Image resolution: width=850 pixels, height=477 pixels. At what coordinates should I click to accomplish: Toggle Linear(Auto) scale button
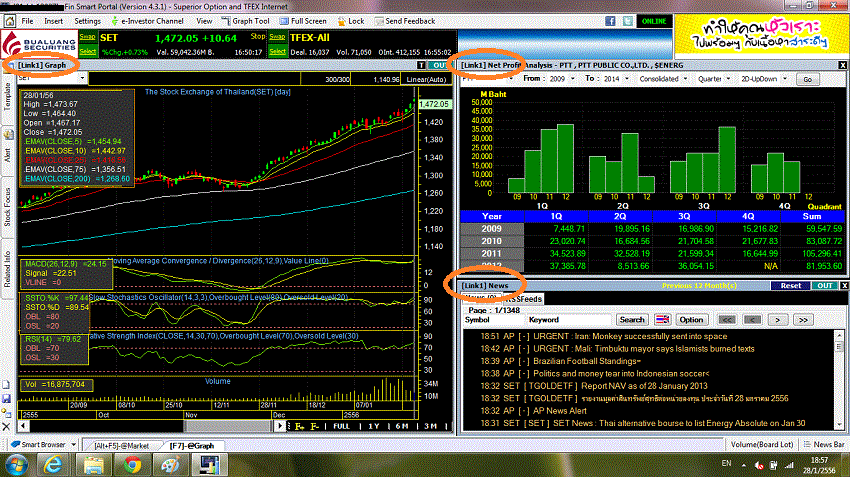(x=426, y=79)
